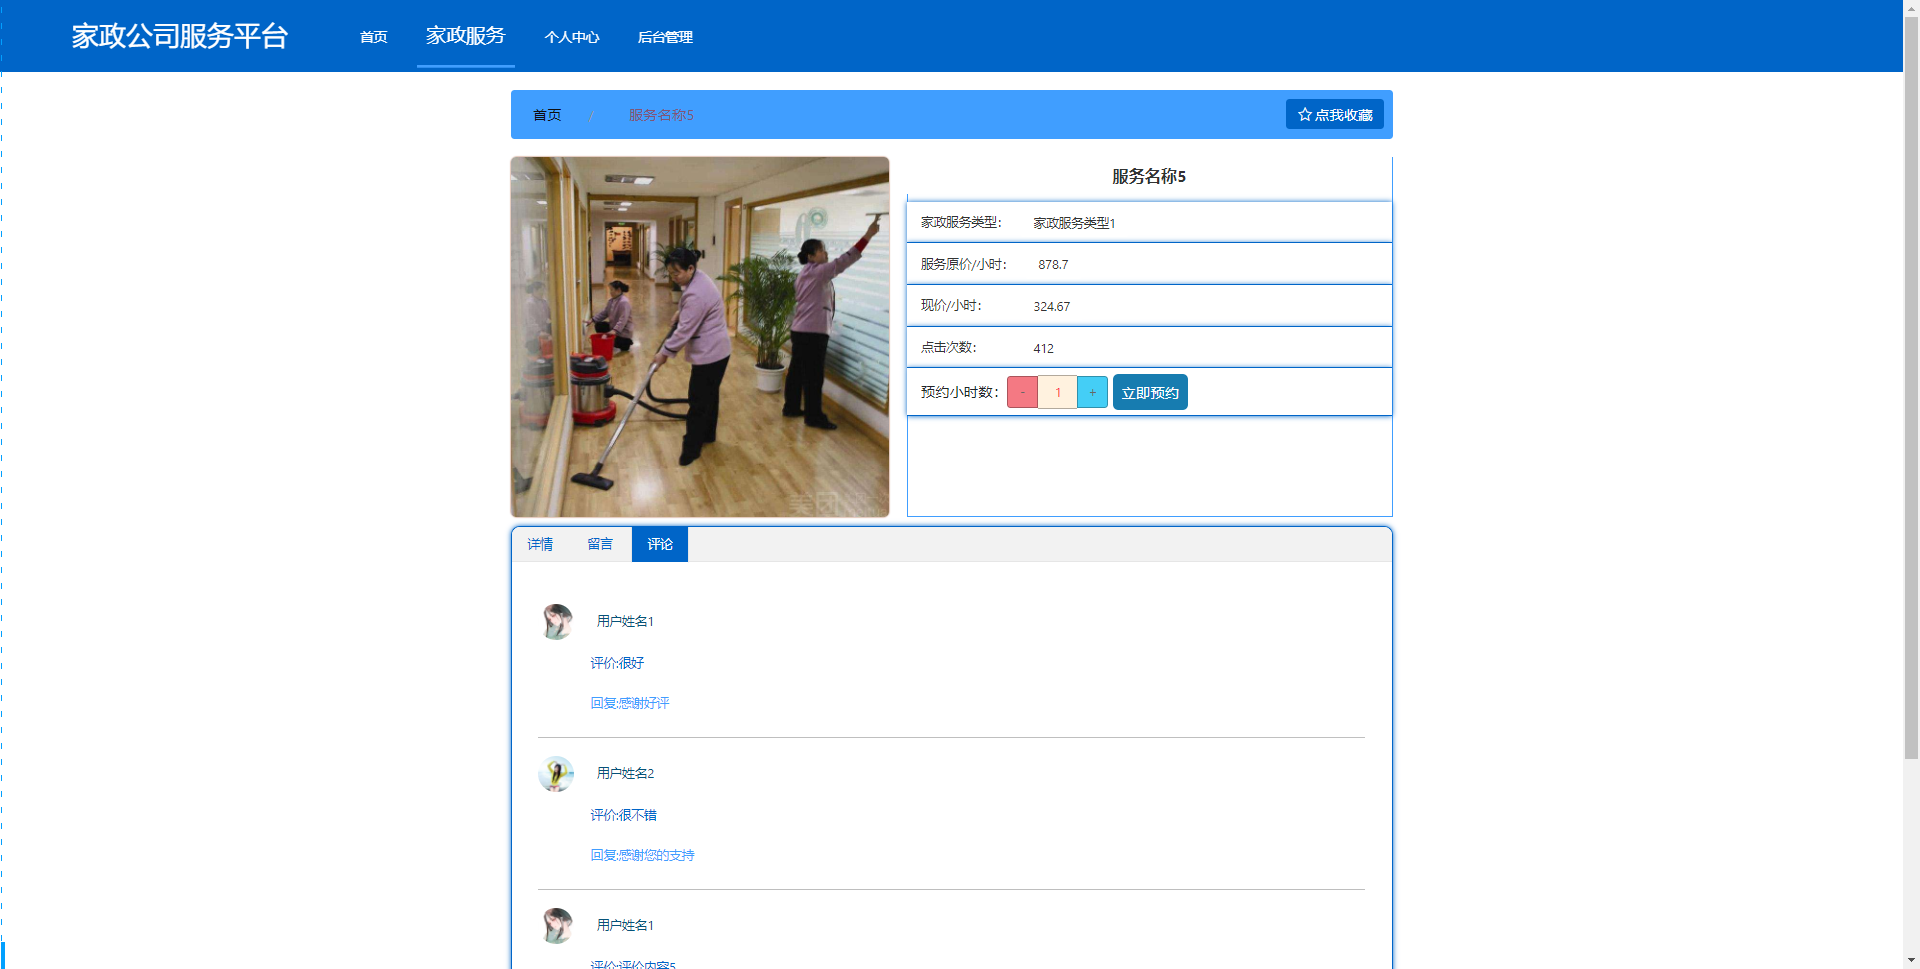Screen dimensions: 1920x969
Task: Click the 评价:很不错 comment text
Action: (623, 815)
